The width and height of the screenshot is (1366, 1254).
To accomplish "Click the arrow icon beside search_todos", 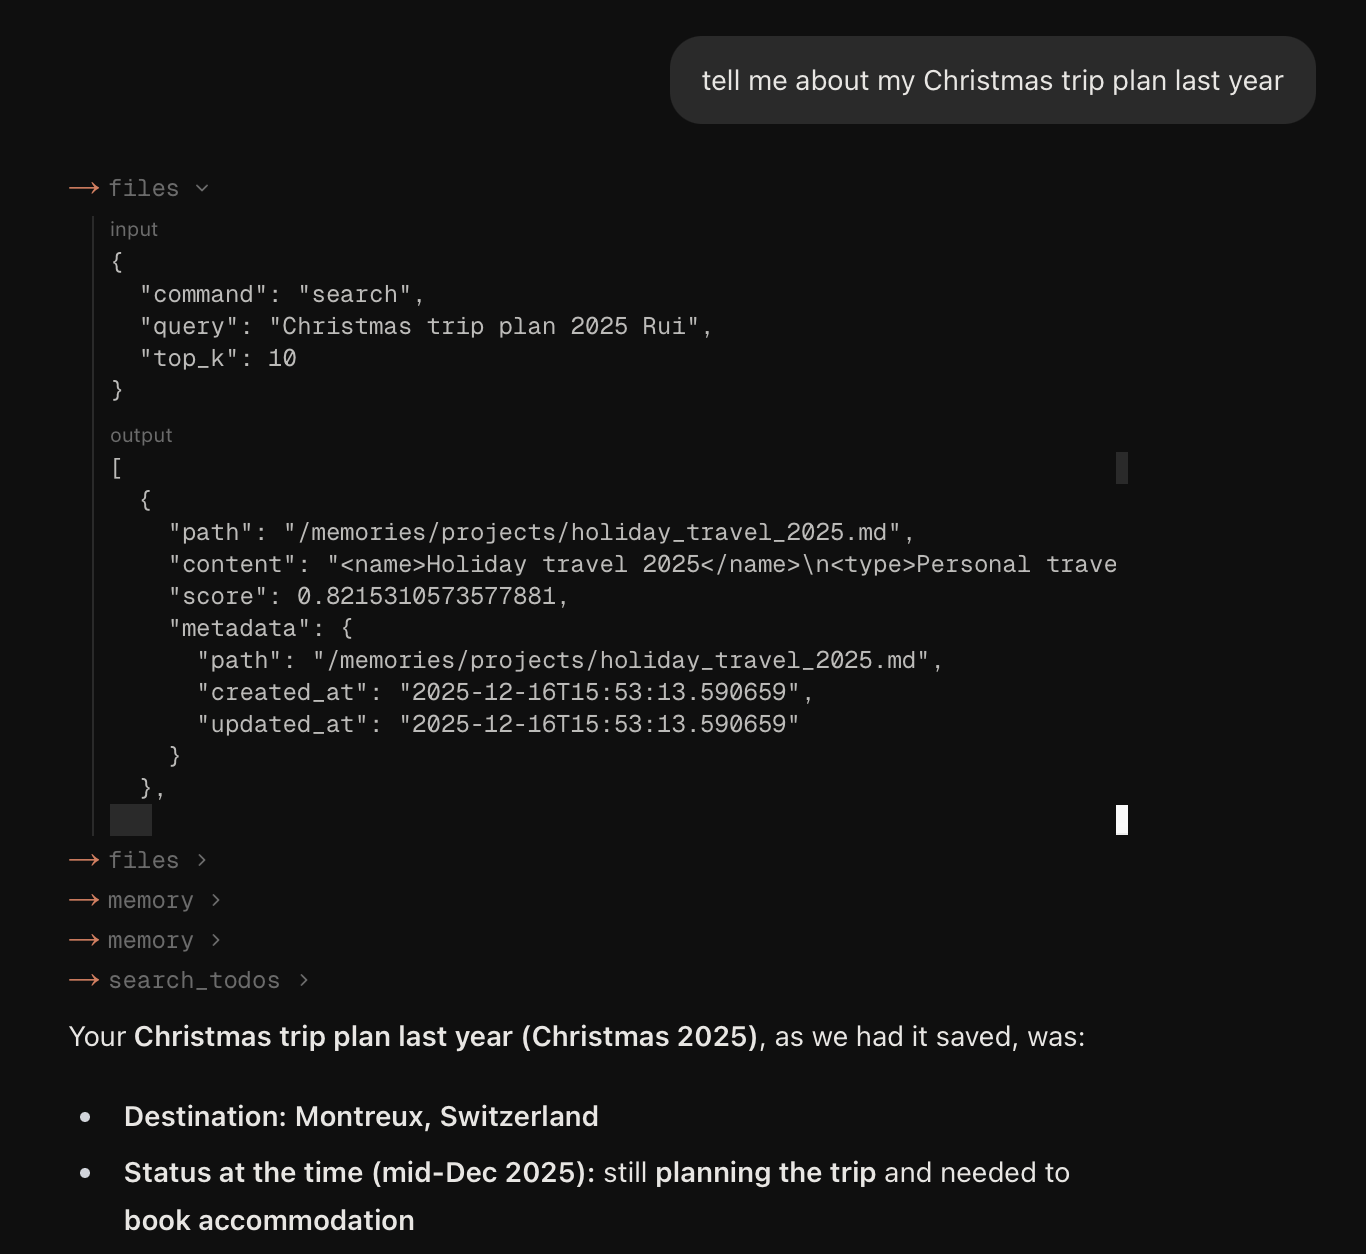I will [84, 980].
